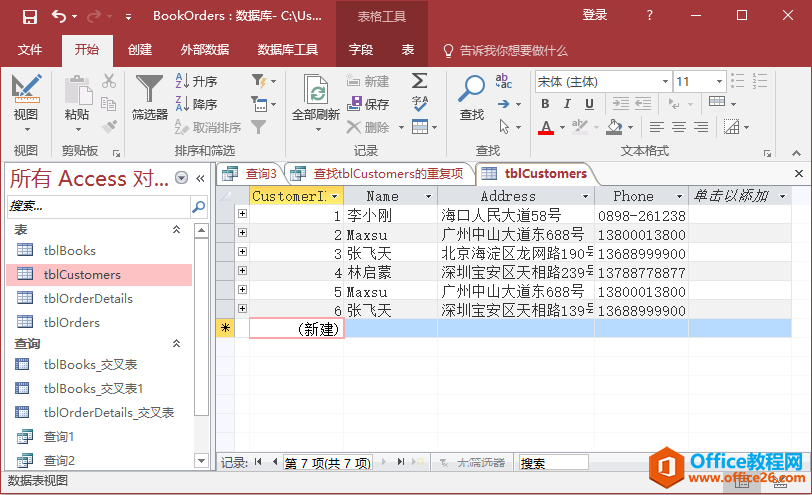Click the text highlight color icon
The width and height of the screenshot is (812, 495).
(579, 127)
